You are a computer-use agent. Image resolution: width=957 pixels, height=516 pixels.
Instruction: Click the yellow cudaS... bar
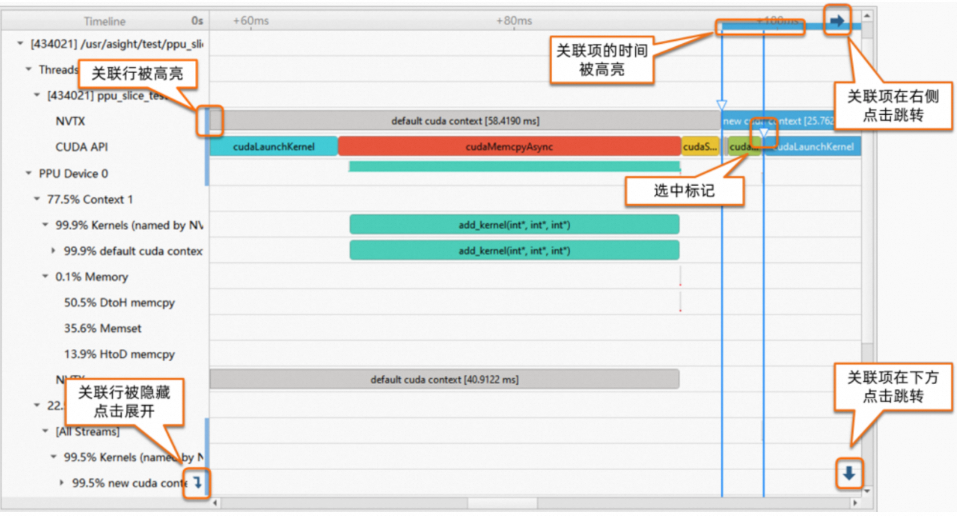700,147
